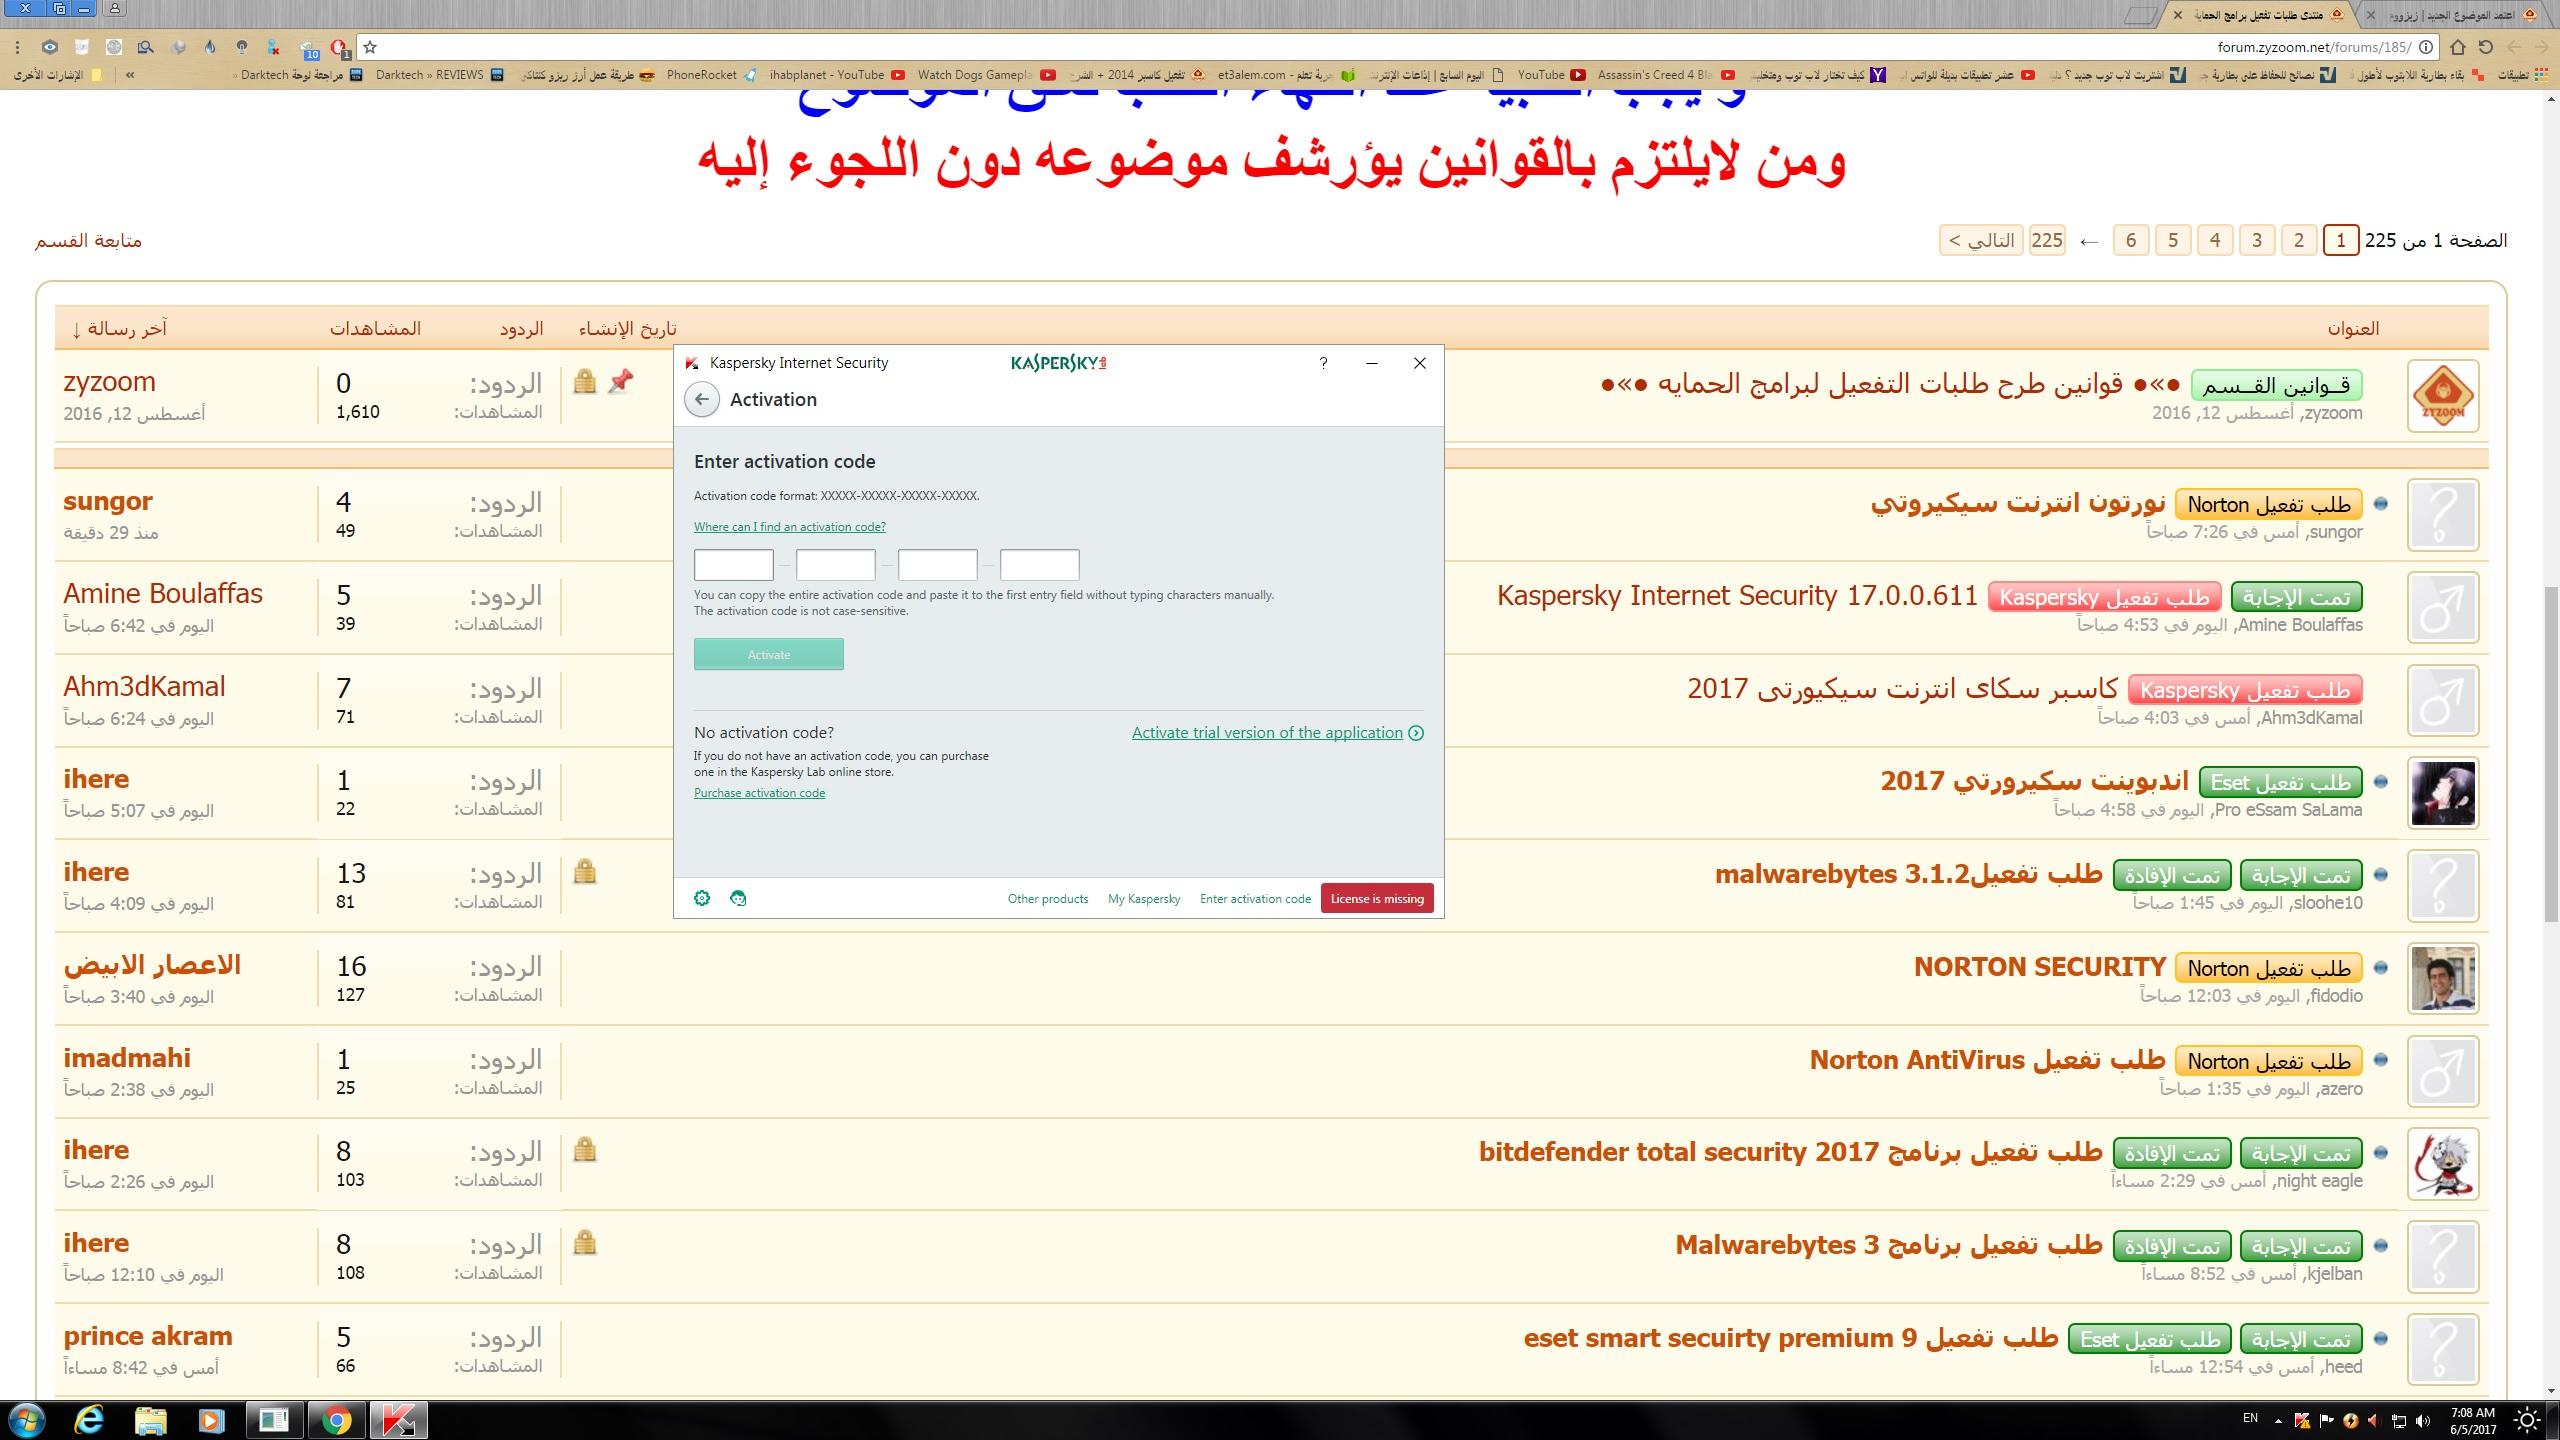2560x1440 pixels.
Task: Go back in Kaspersky Activation window
Action: pyautogui.click(x=702, y=400)
